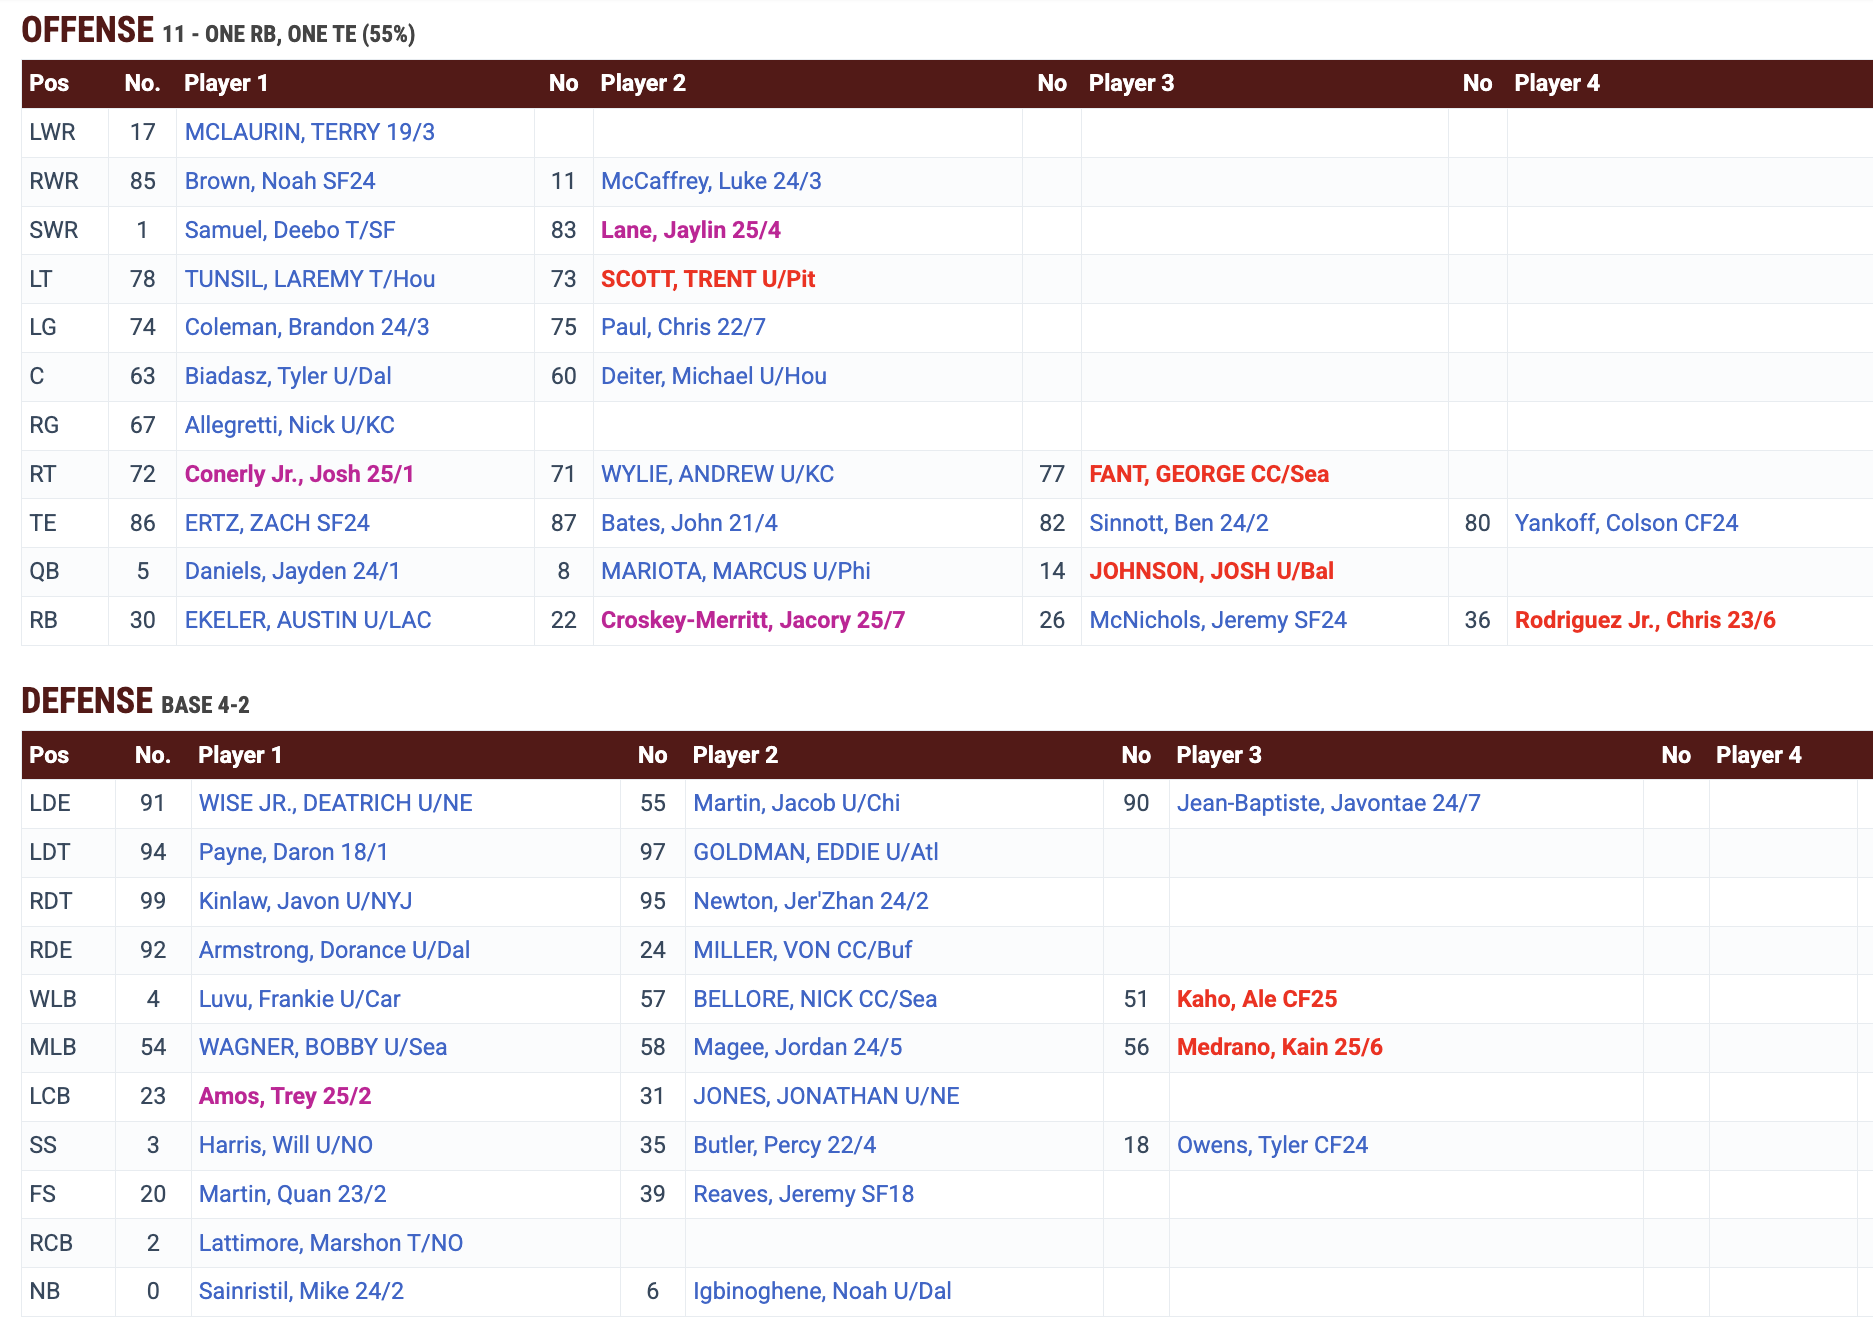Click JONES, JONATHAN U/NE link
This screenshot has height=1330, width=1873.
point(826,1096)
